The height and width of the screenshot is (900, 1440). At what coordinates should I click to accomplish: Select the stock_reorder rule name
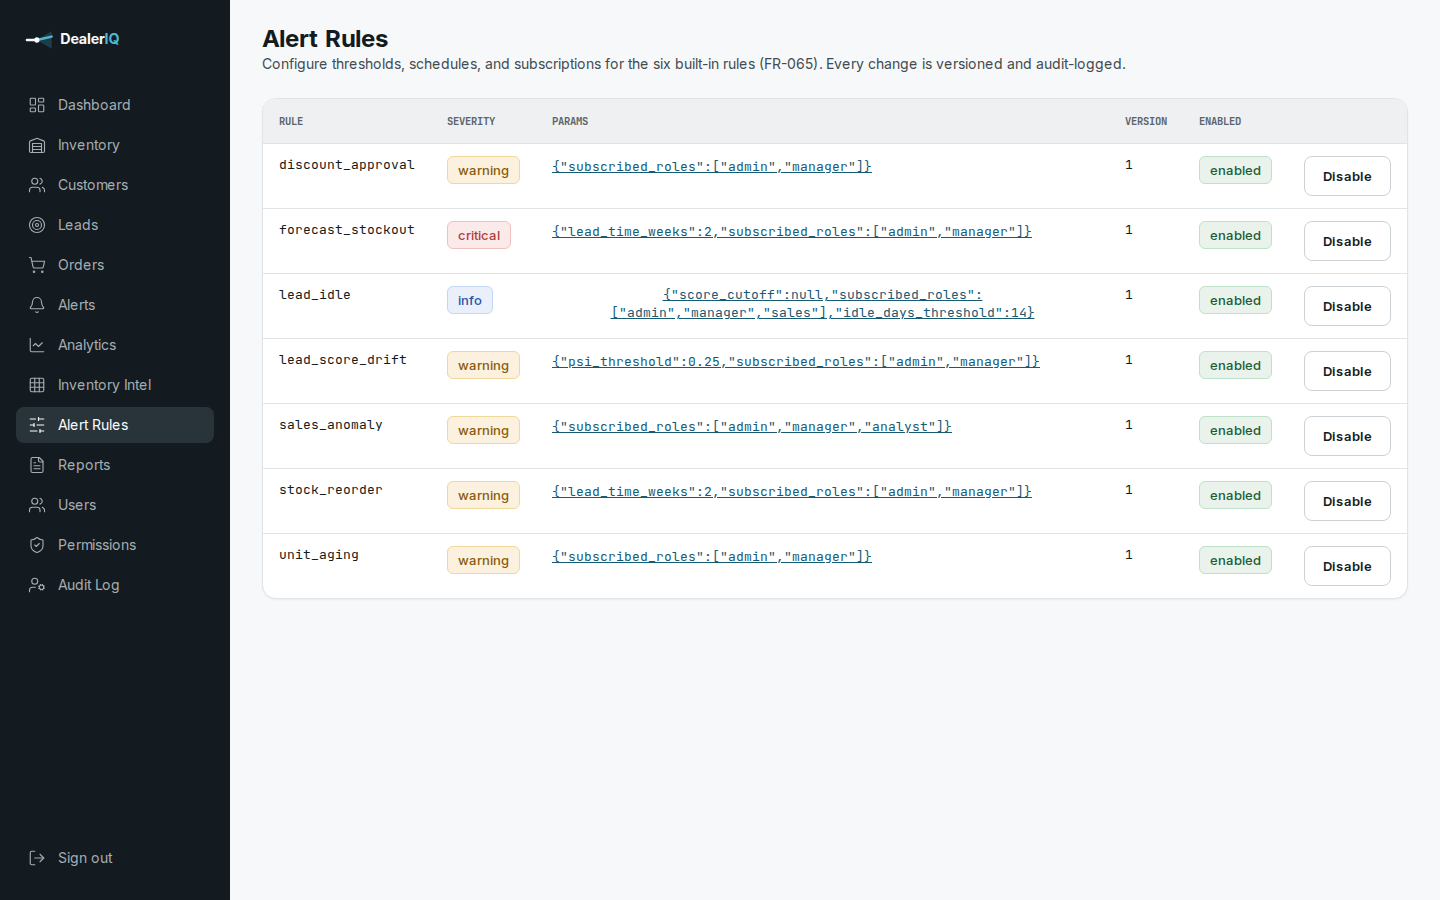pyautogui.click(x=331, y=490)
